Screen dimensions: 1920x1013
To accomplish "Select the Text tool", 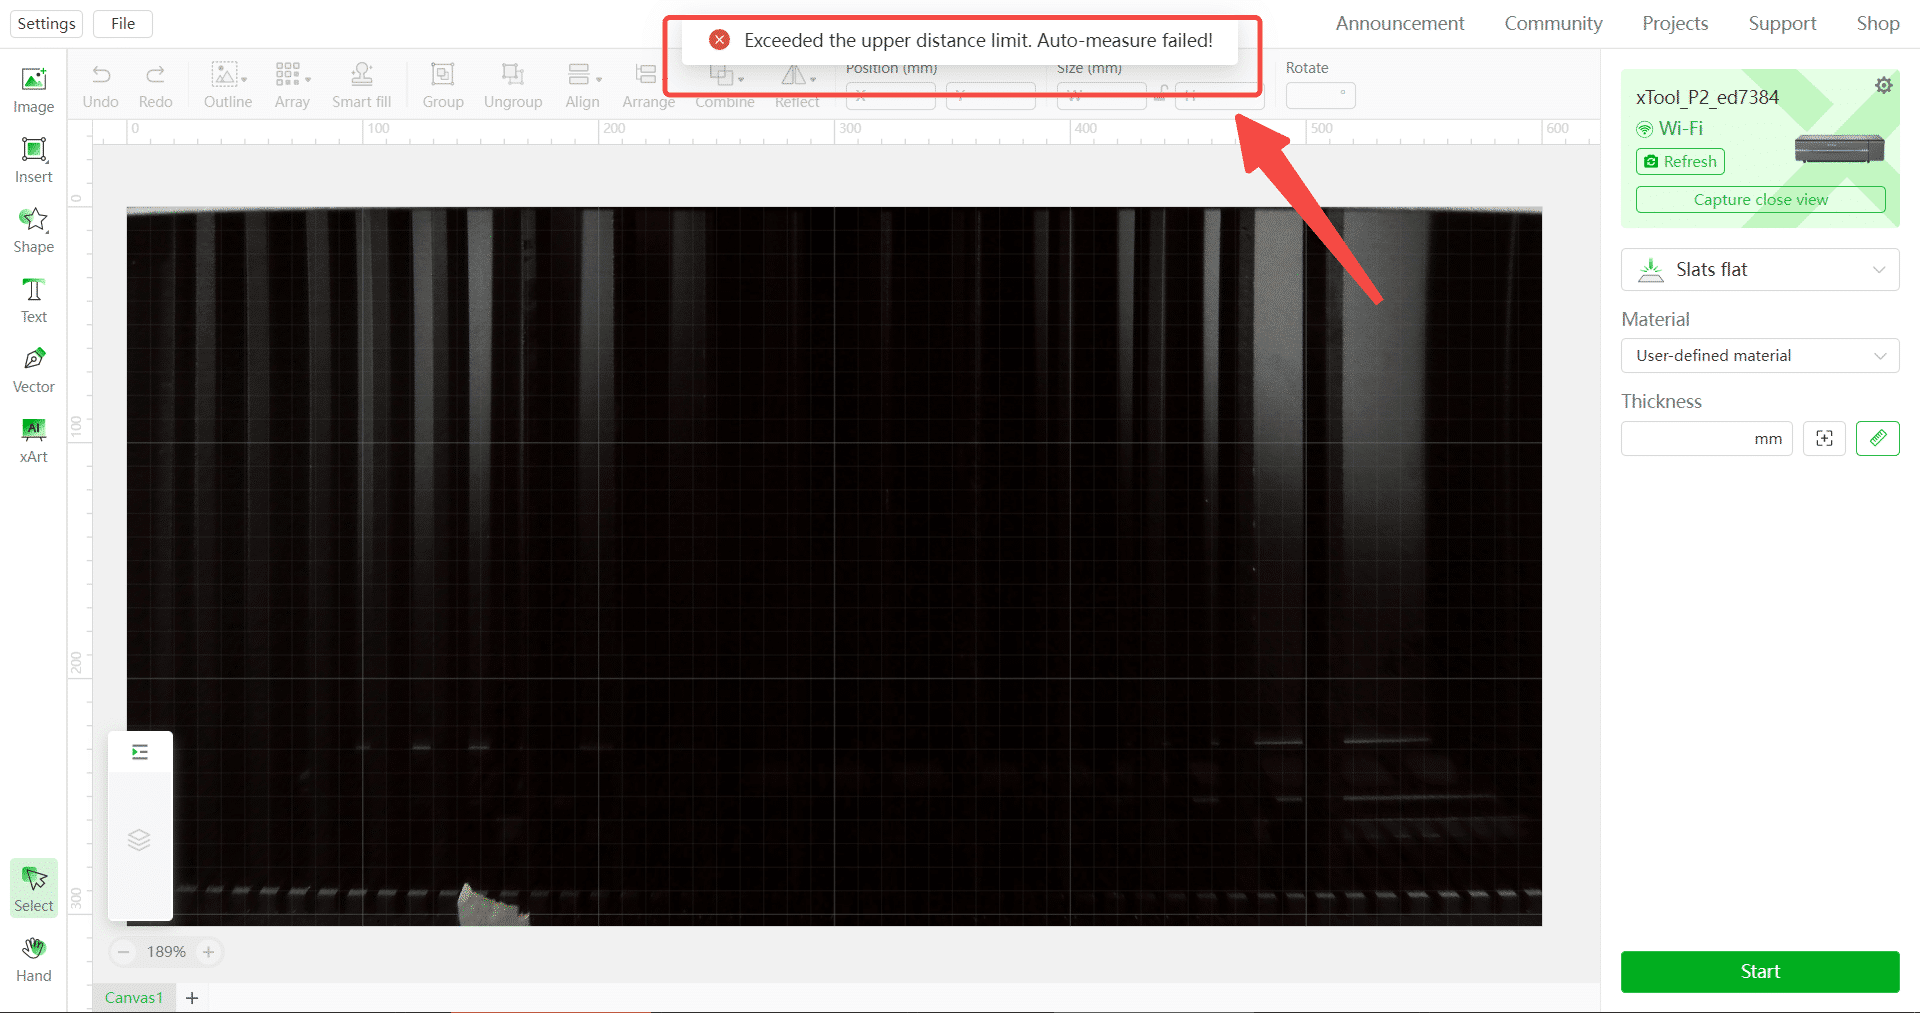I will click(34, 300).
